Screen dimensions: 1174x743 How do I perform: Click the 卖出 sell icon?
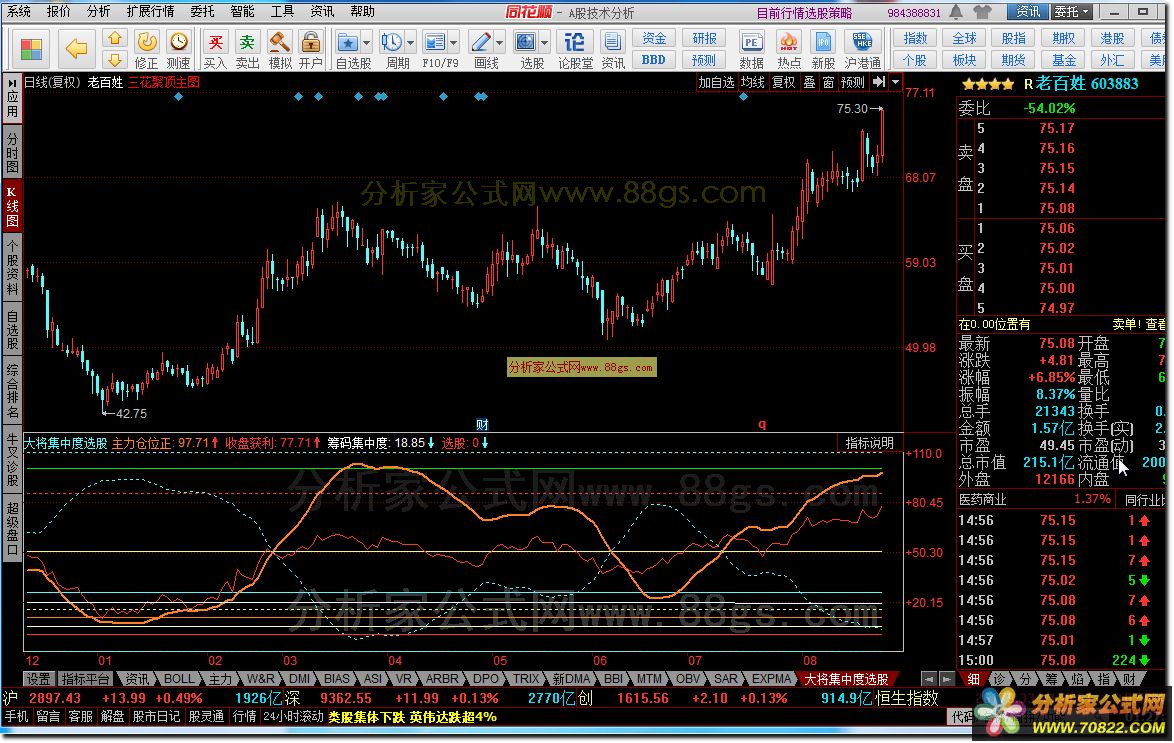coord(247,49)
